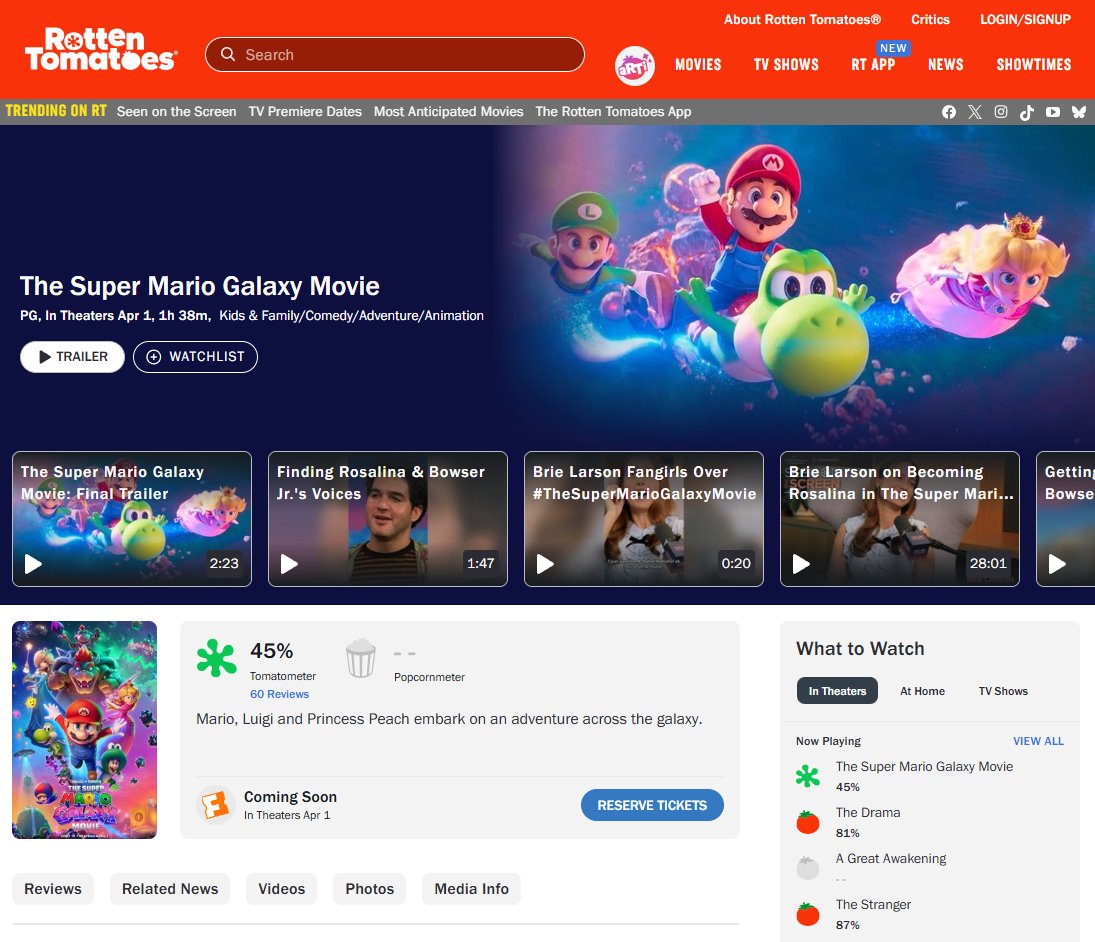Switch to the At Home tab
The width and height of the screenshot is (1095, 942).
pyautogui.click(x=922, y=691)
